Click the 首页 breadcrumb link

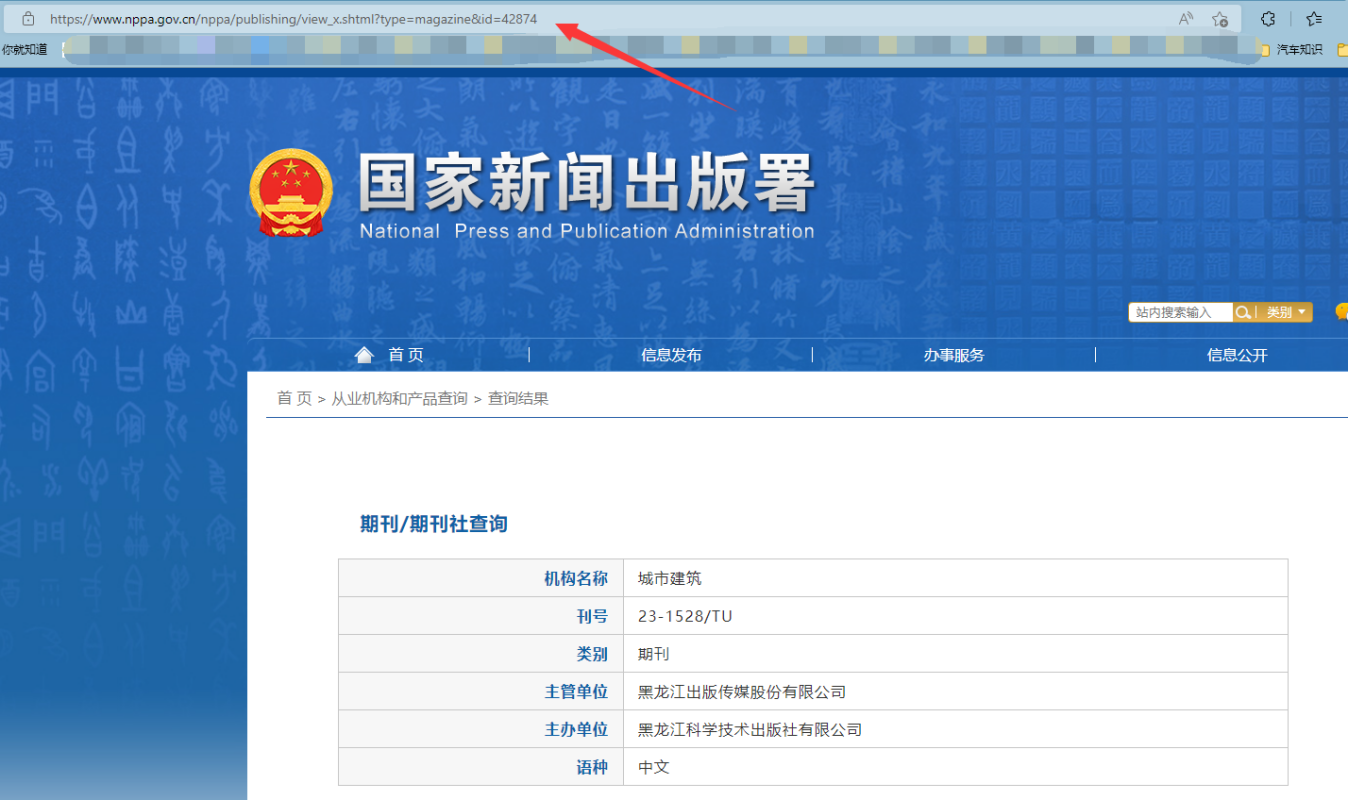294,398
